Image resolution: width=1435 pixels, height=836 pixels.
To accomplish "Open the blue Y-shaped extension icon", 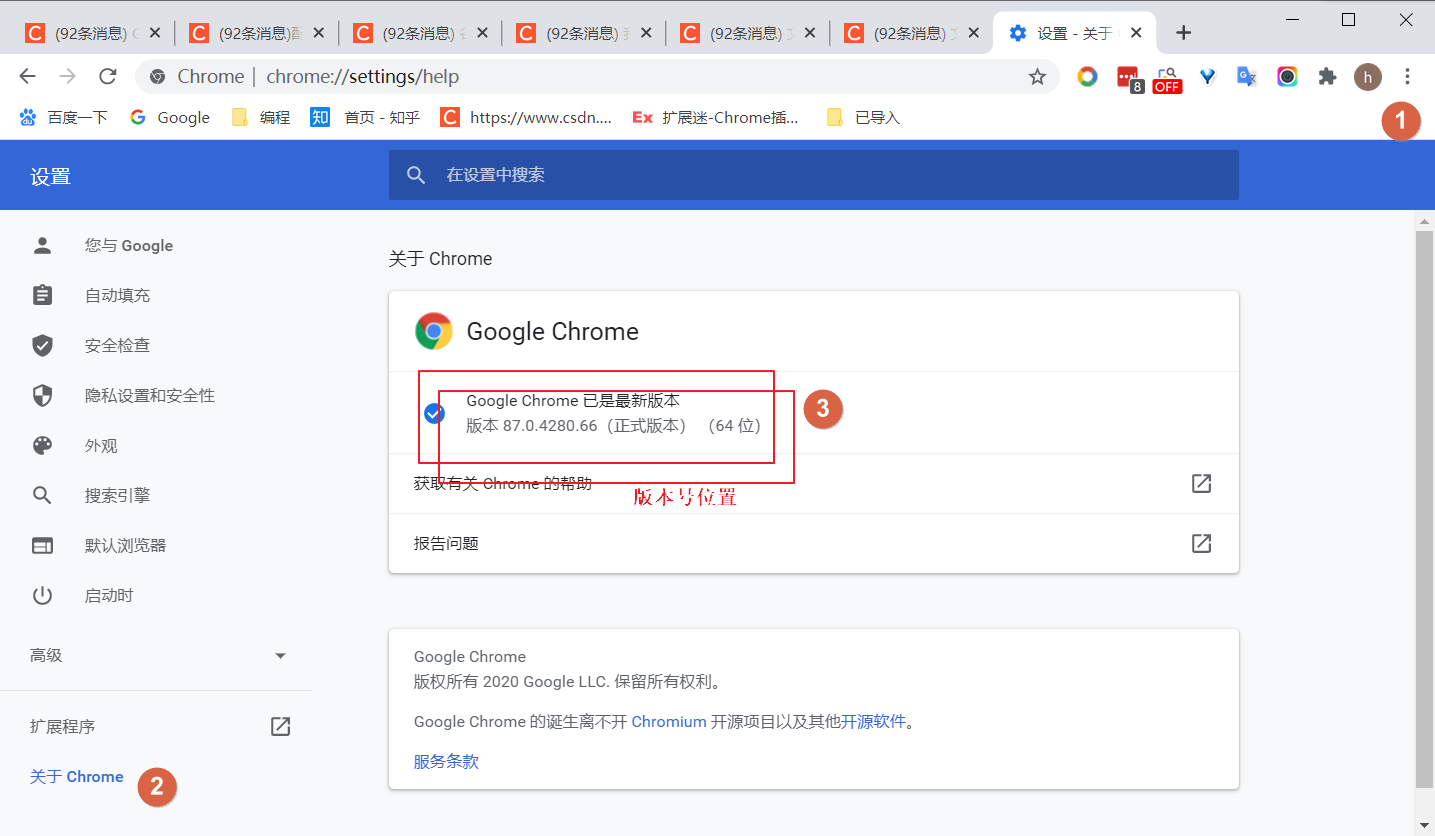I will [x=1208, y=77].
